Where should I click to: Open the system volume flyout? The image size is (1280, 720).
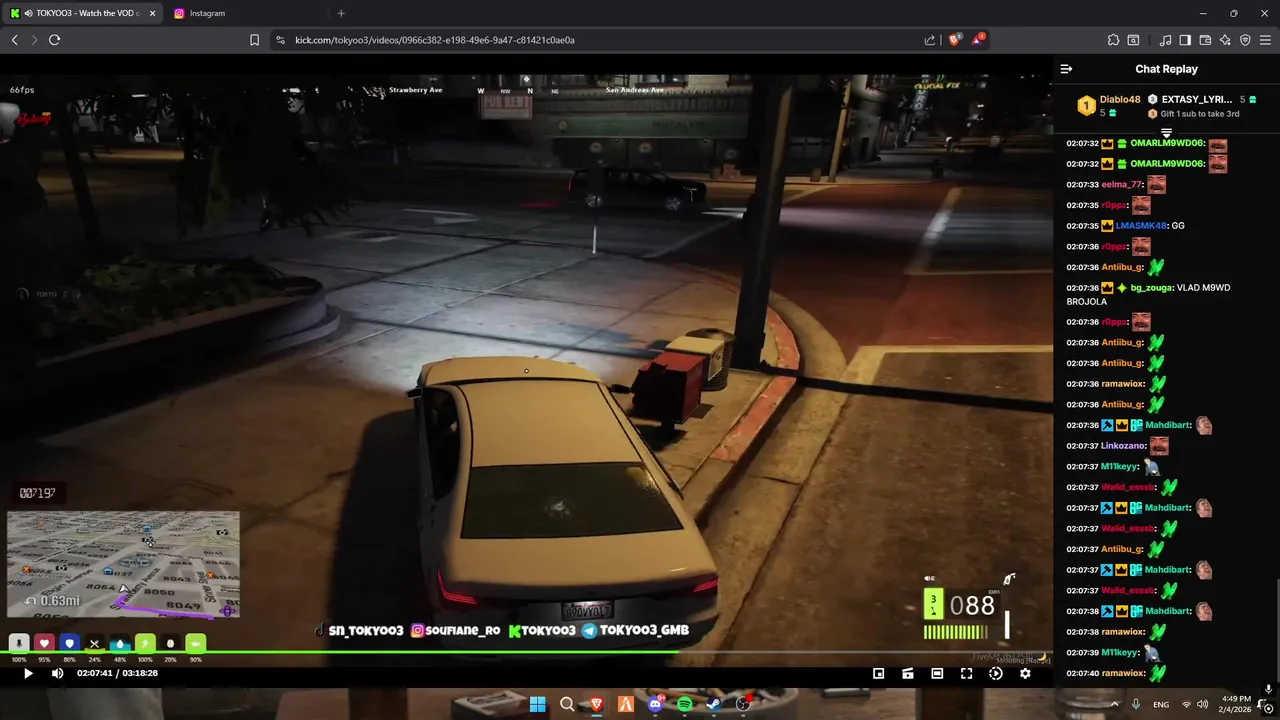coord(1202,704)
